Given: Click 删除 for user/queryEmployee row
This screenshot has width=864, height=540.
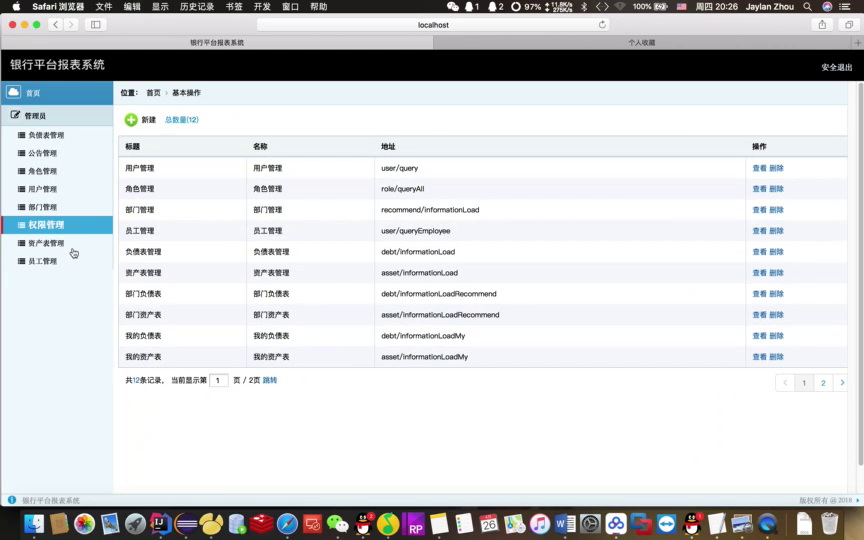Looking at the screenshot, I should (776, 231).
